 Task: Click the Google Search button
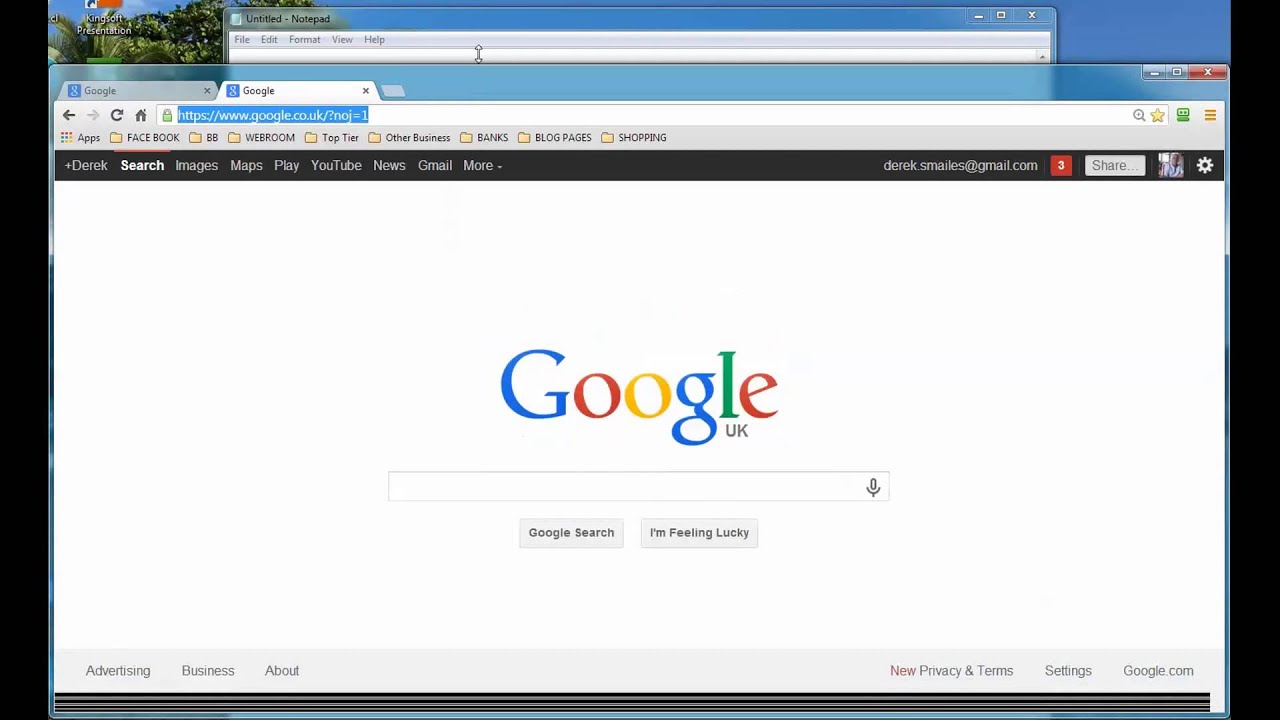click(571, 533)
